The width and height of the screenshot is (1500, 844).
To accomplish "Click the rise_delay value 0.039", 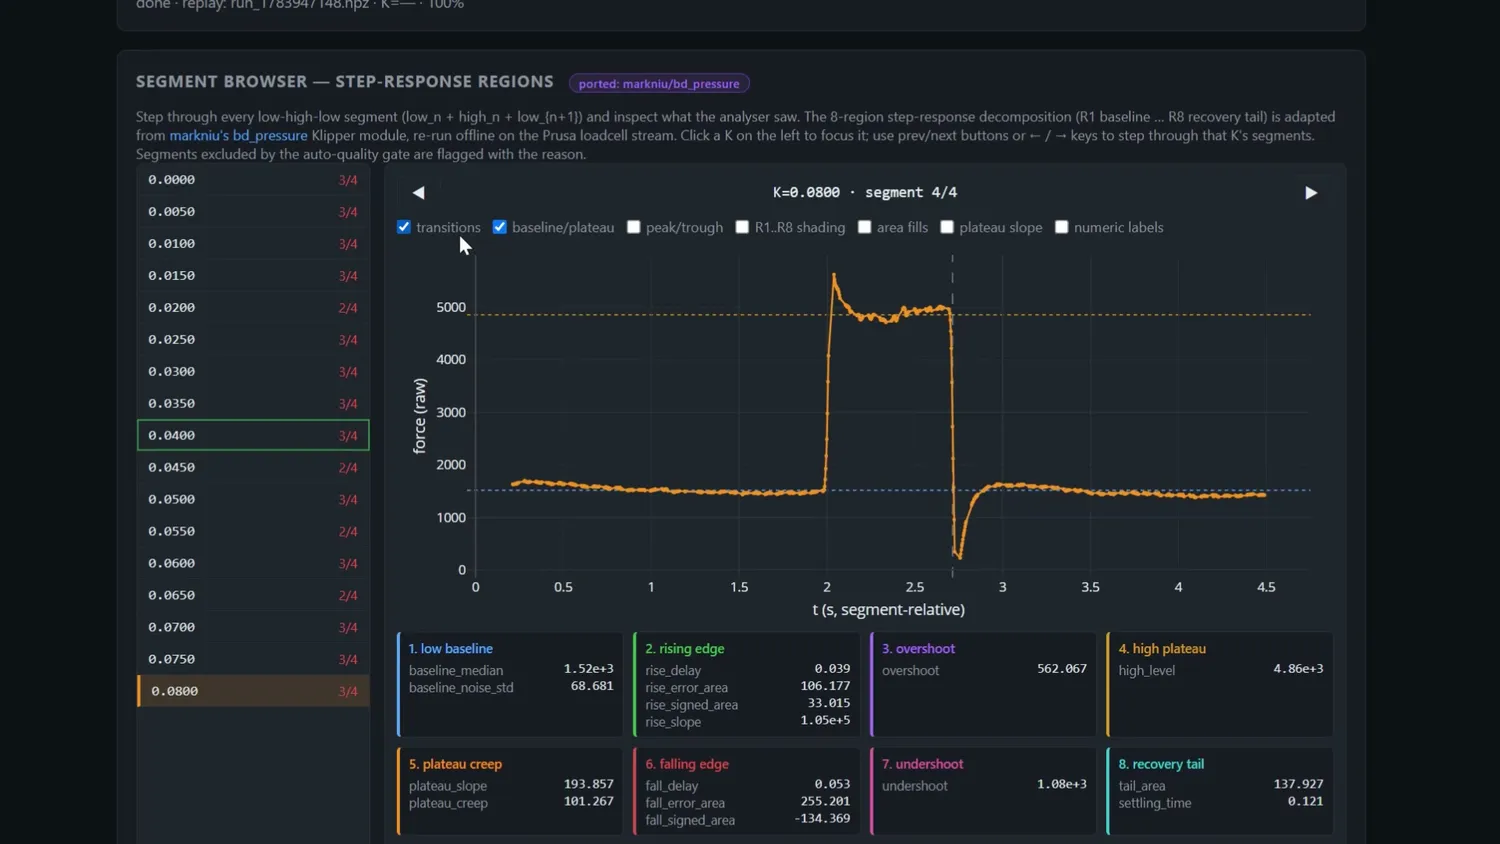I will tap(832, 669).
